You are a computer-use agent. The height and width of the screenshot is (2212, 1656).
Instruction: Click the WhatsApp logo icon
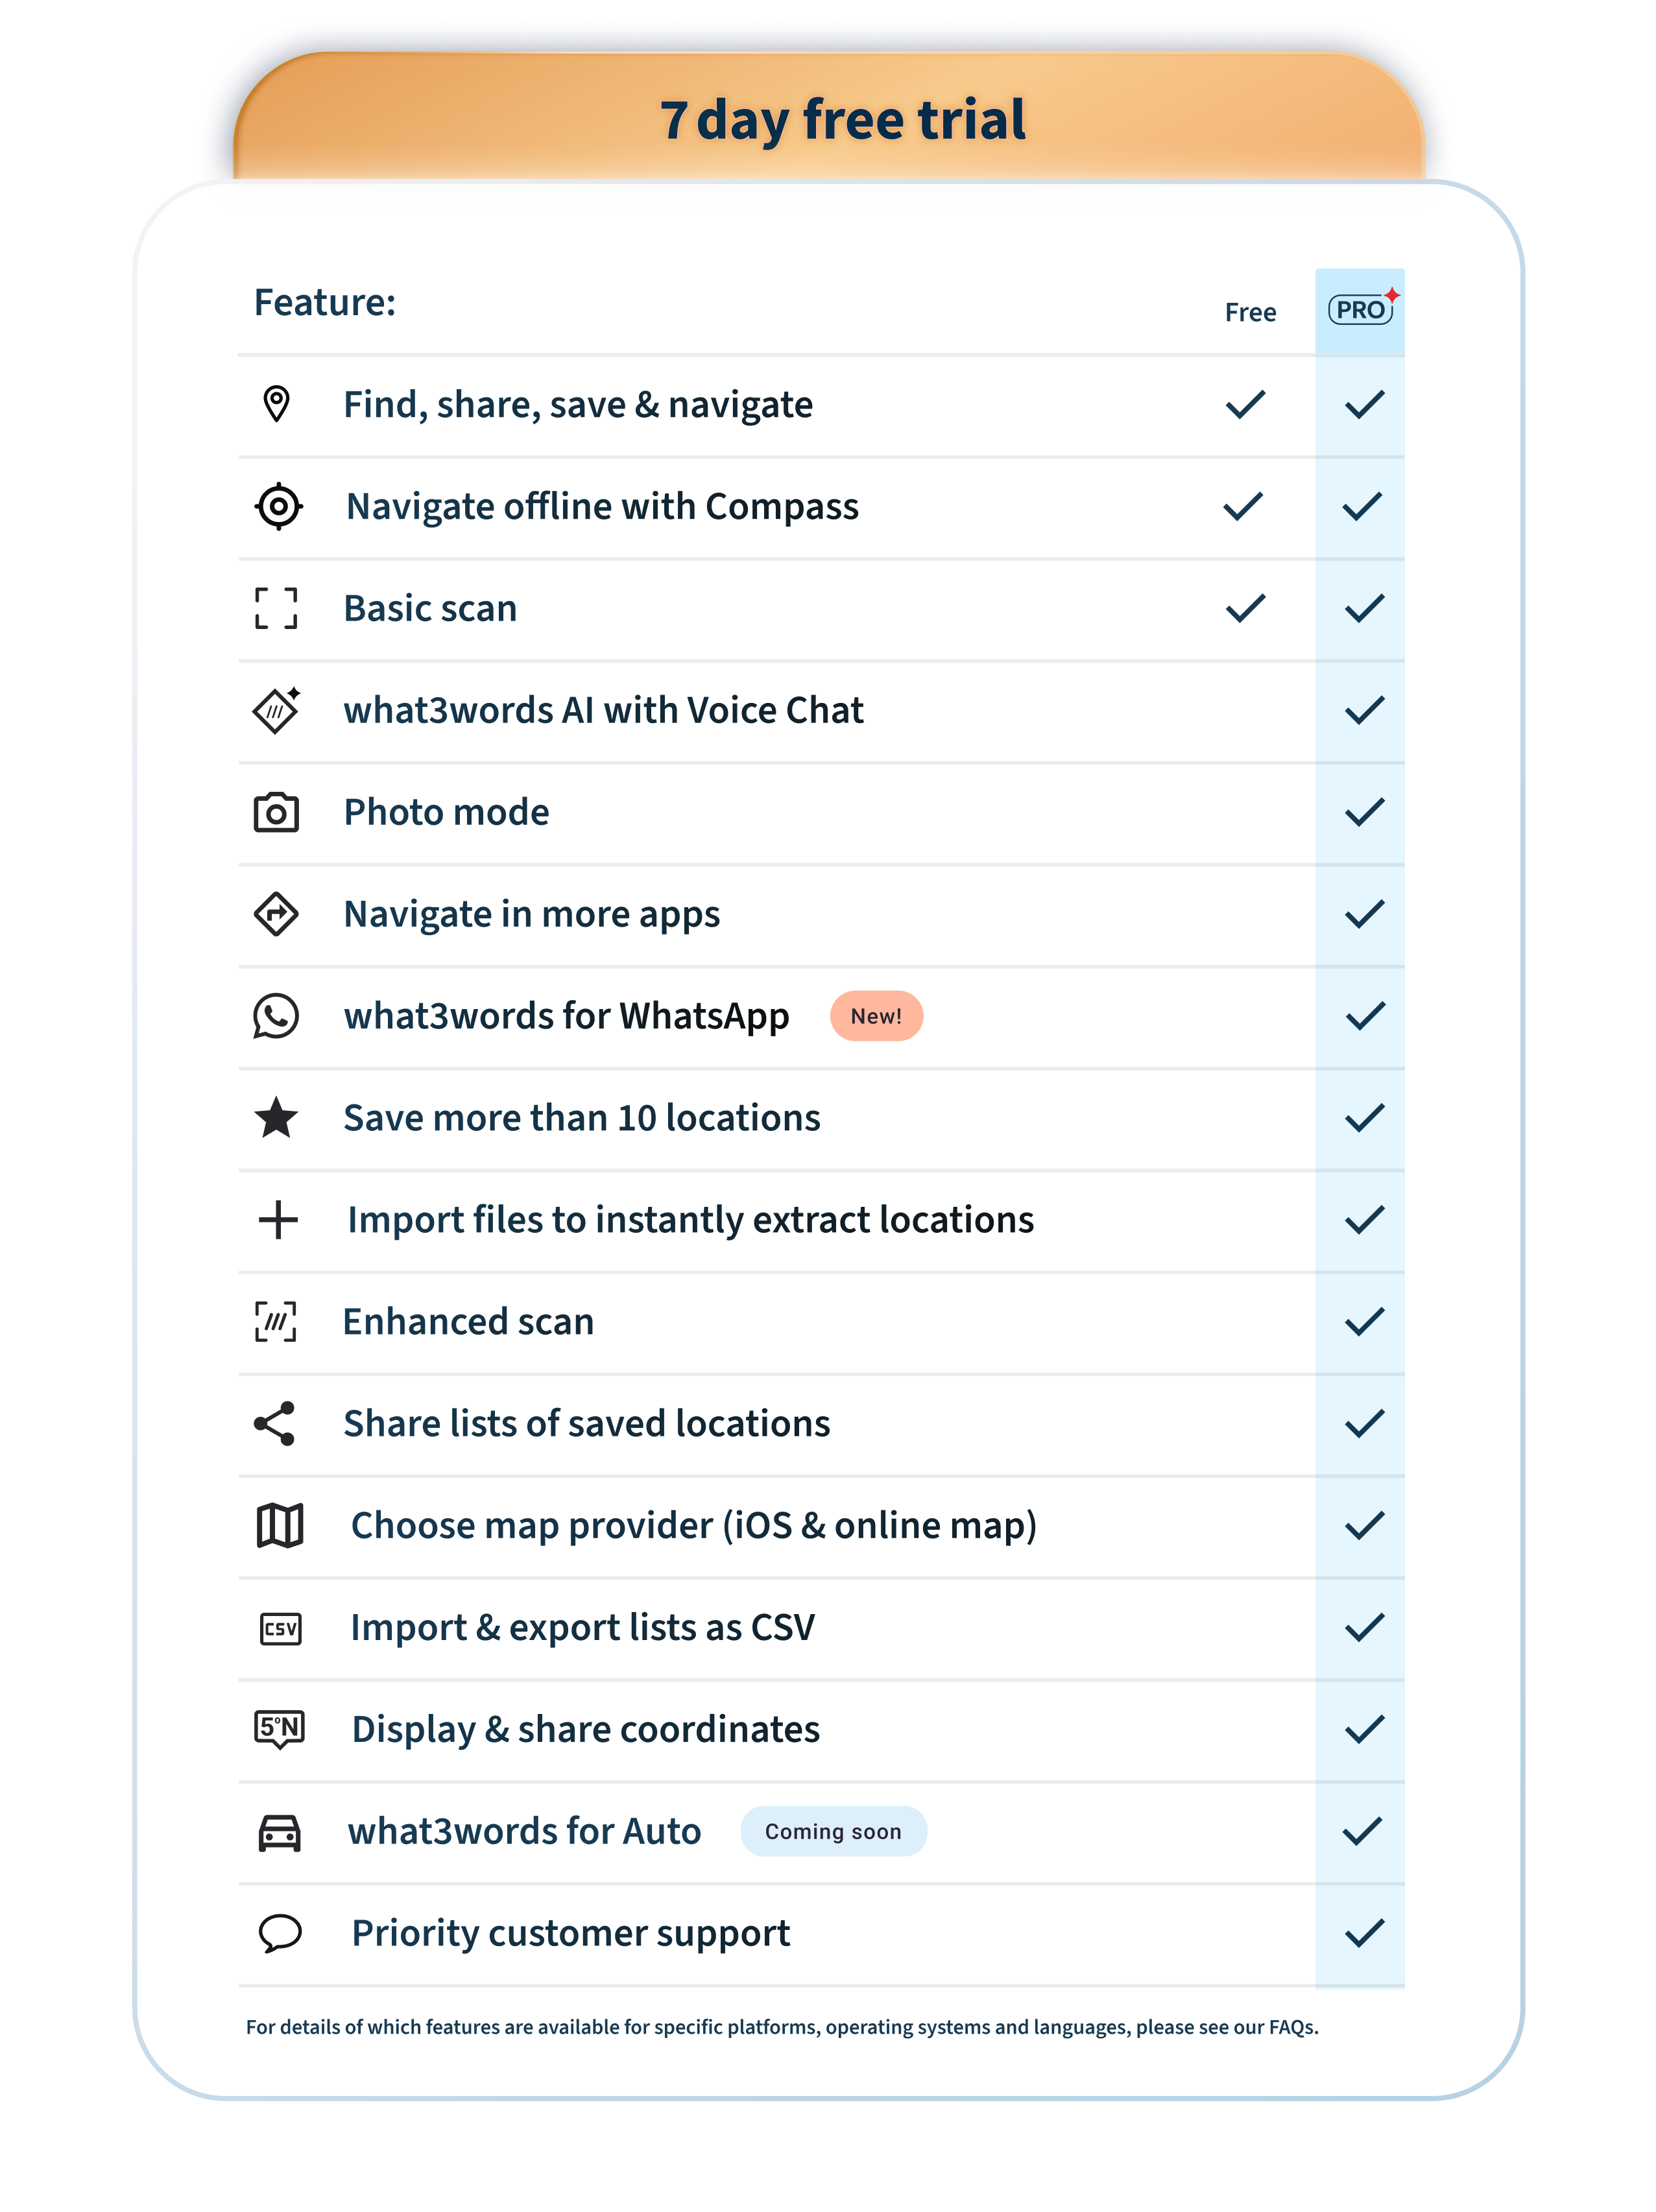click(x=276, y=1016)
